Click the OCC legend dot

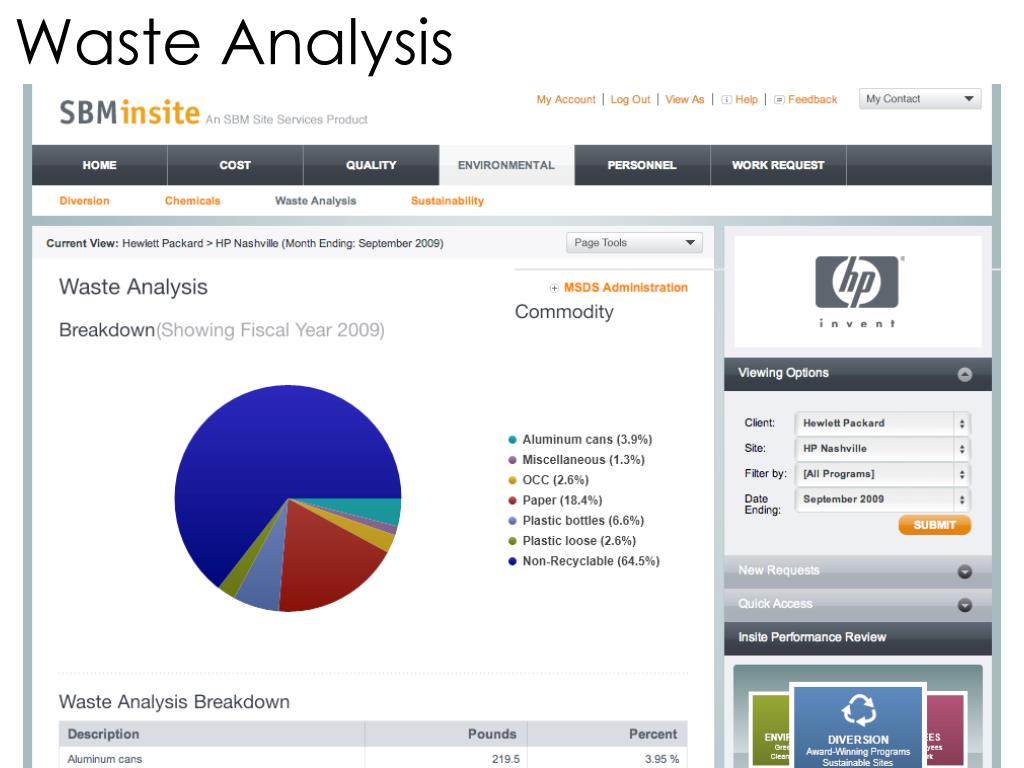pos(512,480)
